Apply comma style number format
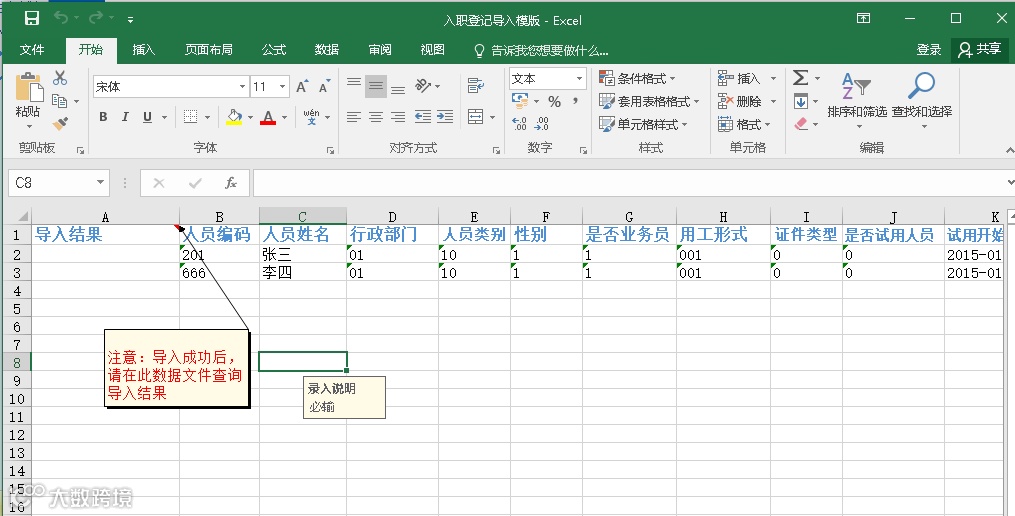Screen dimensions: 1015x516 click(x=575, y=102)
